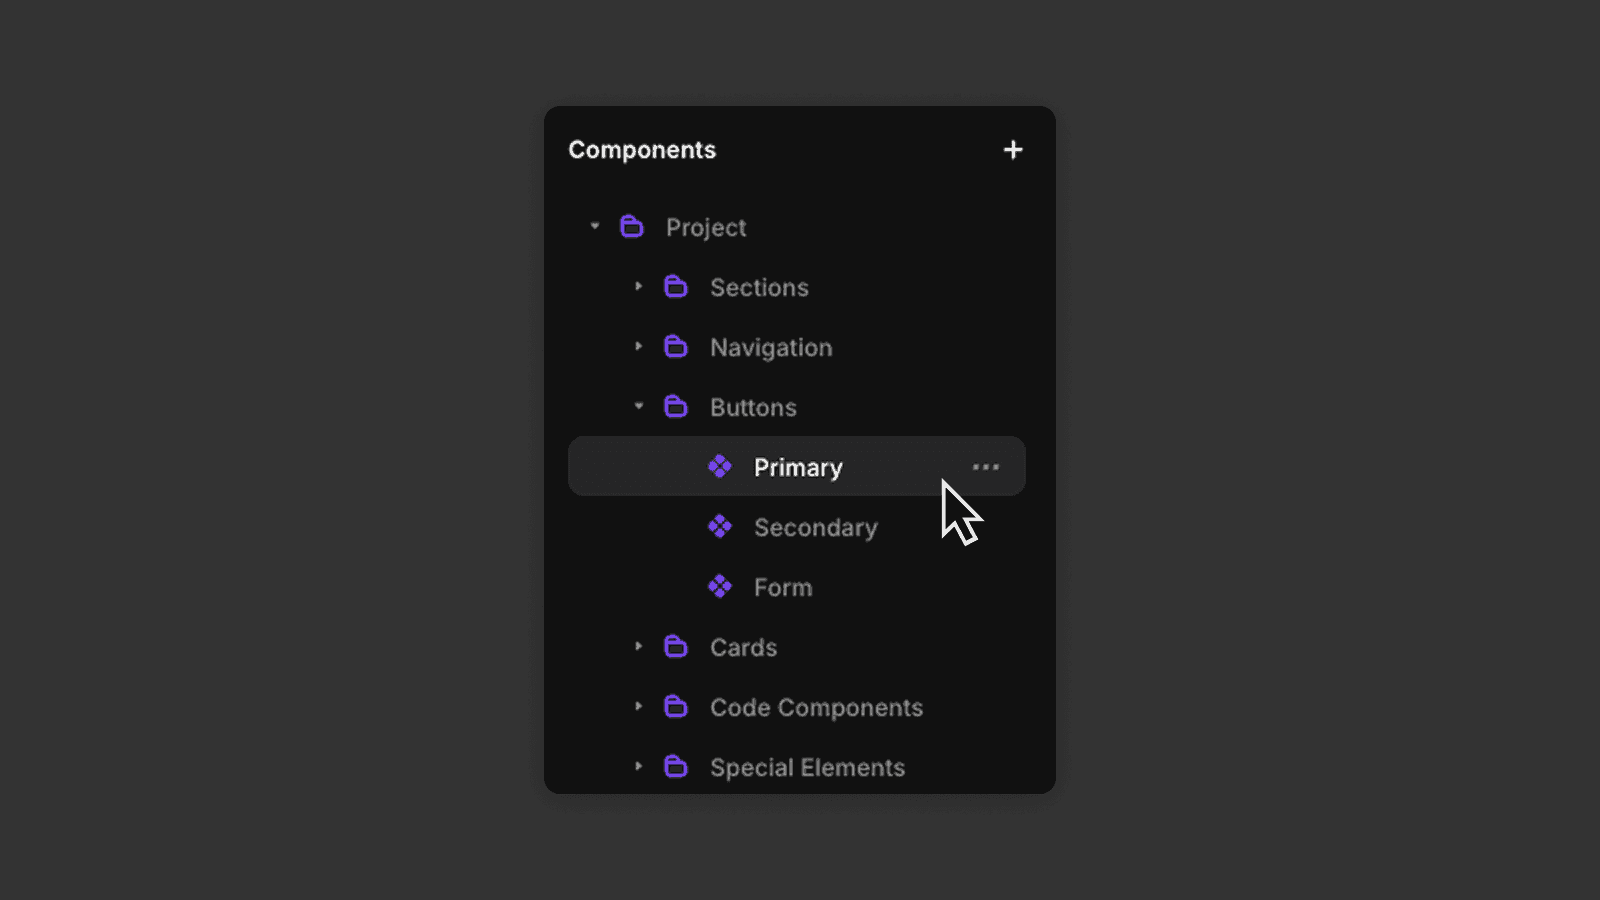Click the Project folder icon

point(632,227)
